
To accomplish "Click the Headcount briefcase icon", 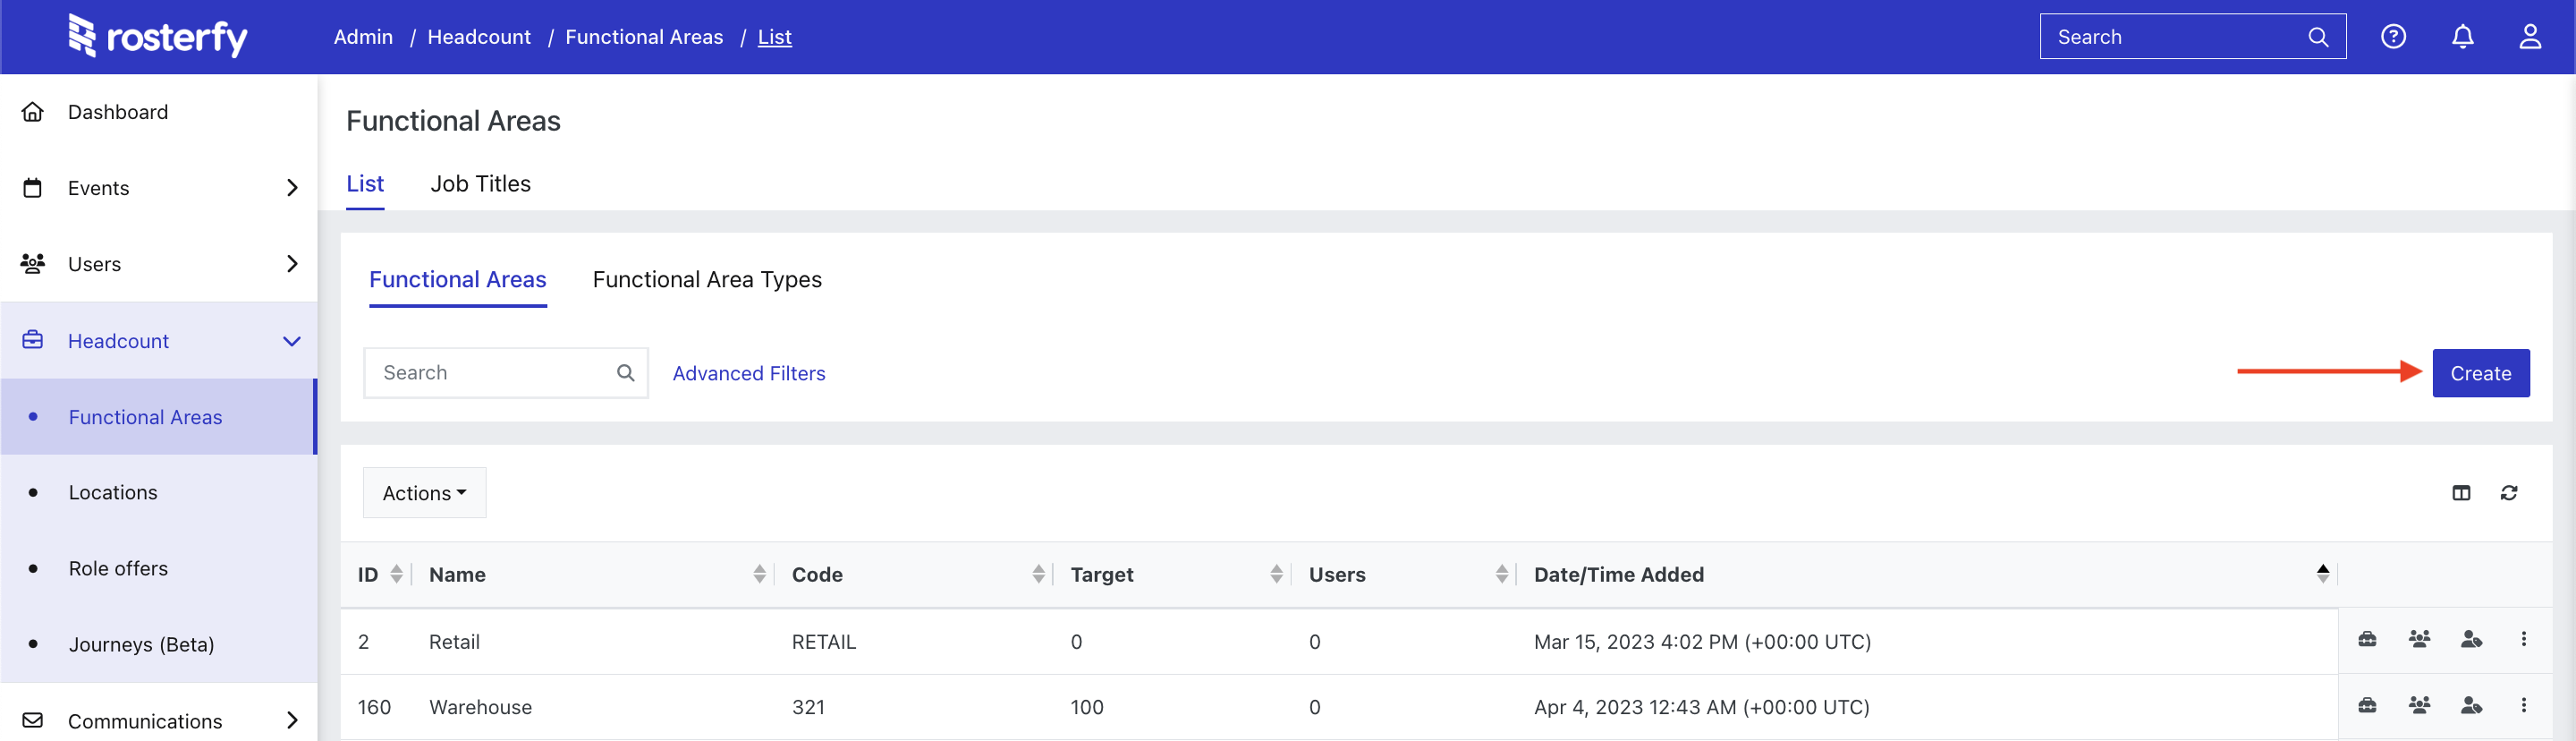I will (x=33, y=340).
